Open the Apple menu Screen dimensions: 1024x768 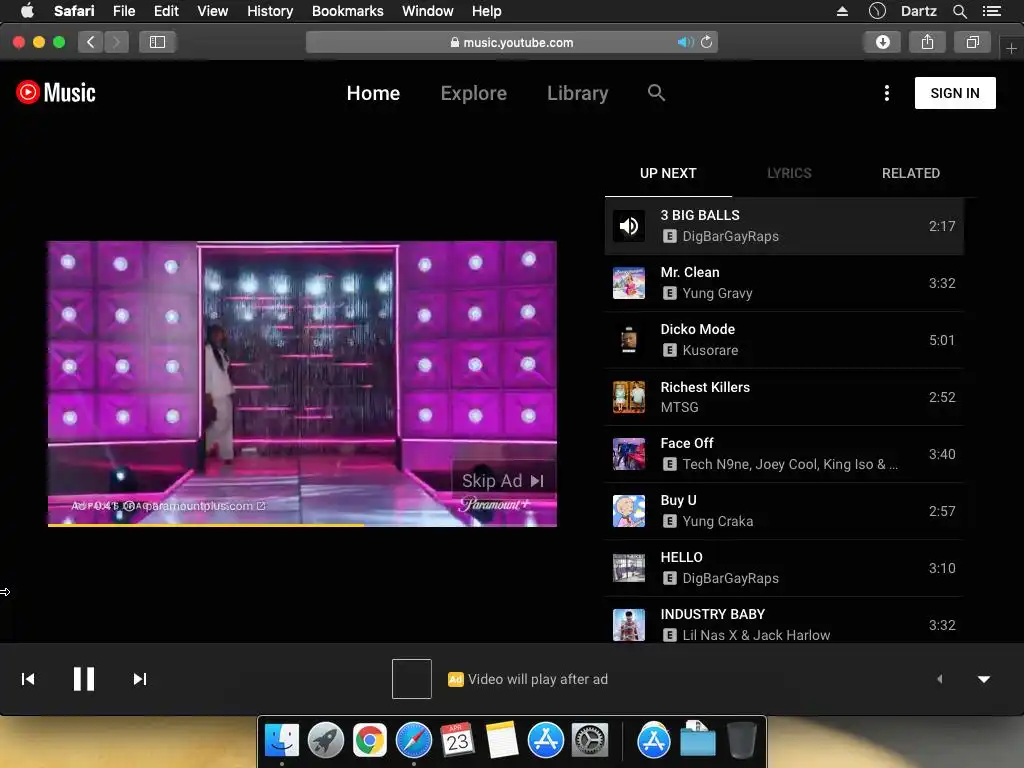[x=27, y=11]
